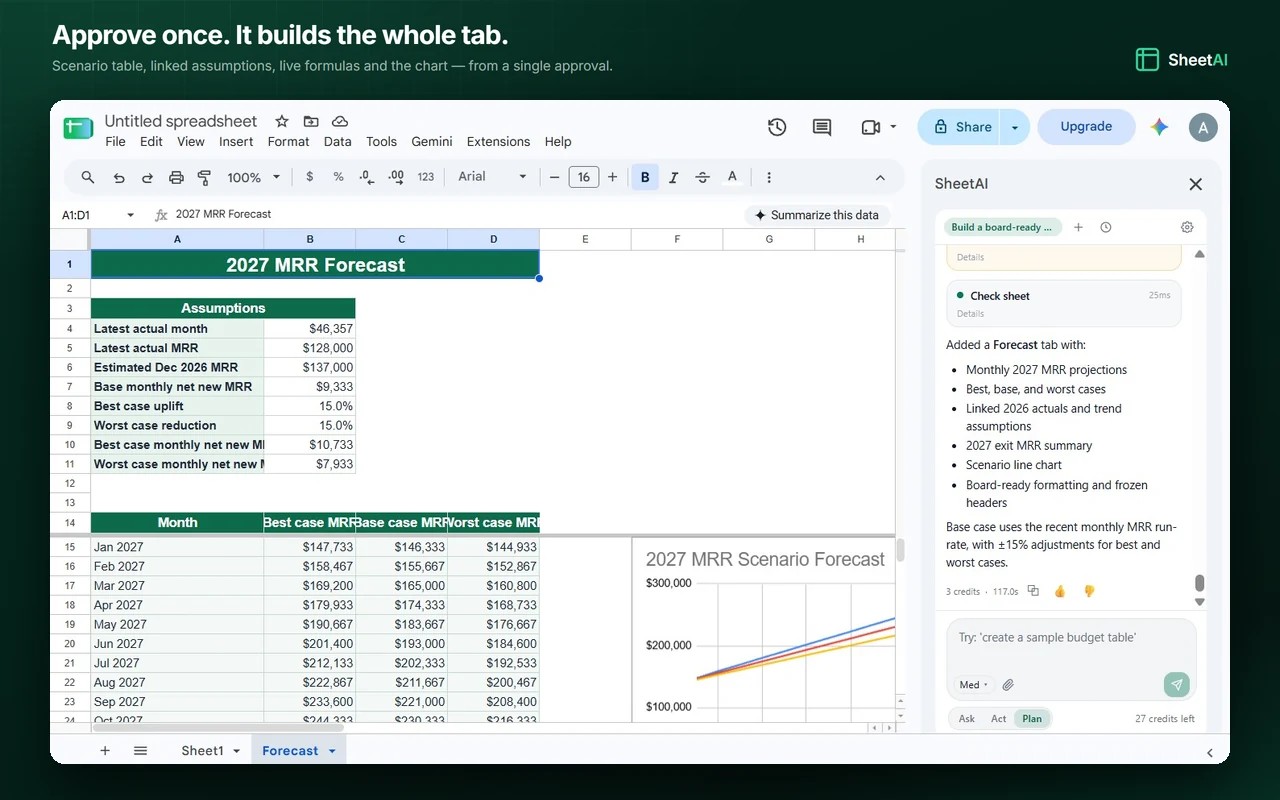Open the toolbar's three-dot more options
The width and height of the screenshot is (1280, 800).
[769, 177]
